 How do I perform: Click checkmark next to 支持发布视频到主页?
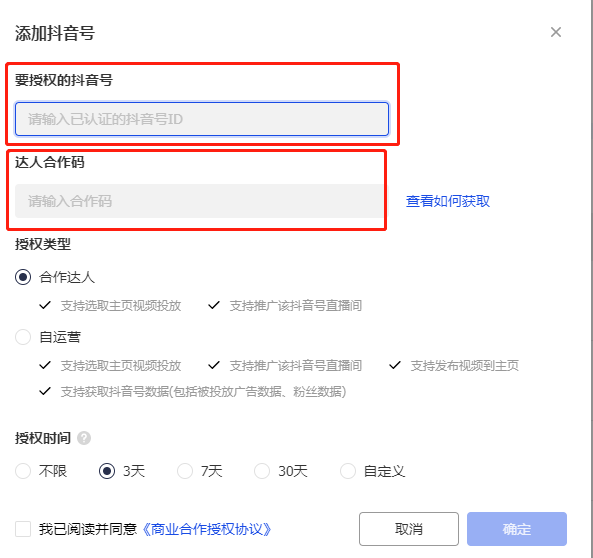395,365
